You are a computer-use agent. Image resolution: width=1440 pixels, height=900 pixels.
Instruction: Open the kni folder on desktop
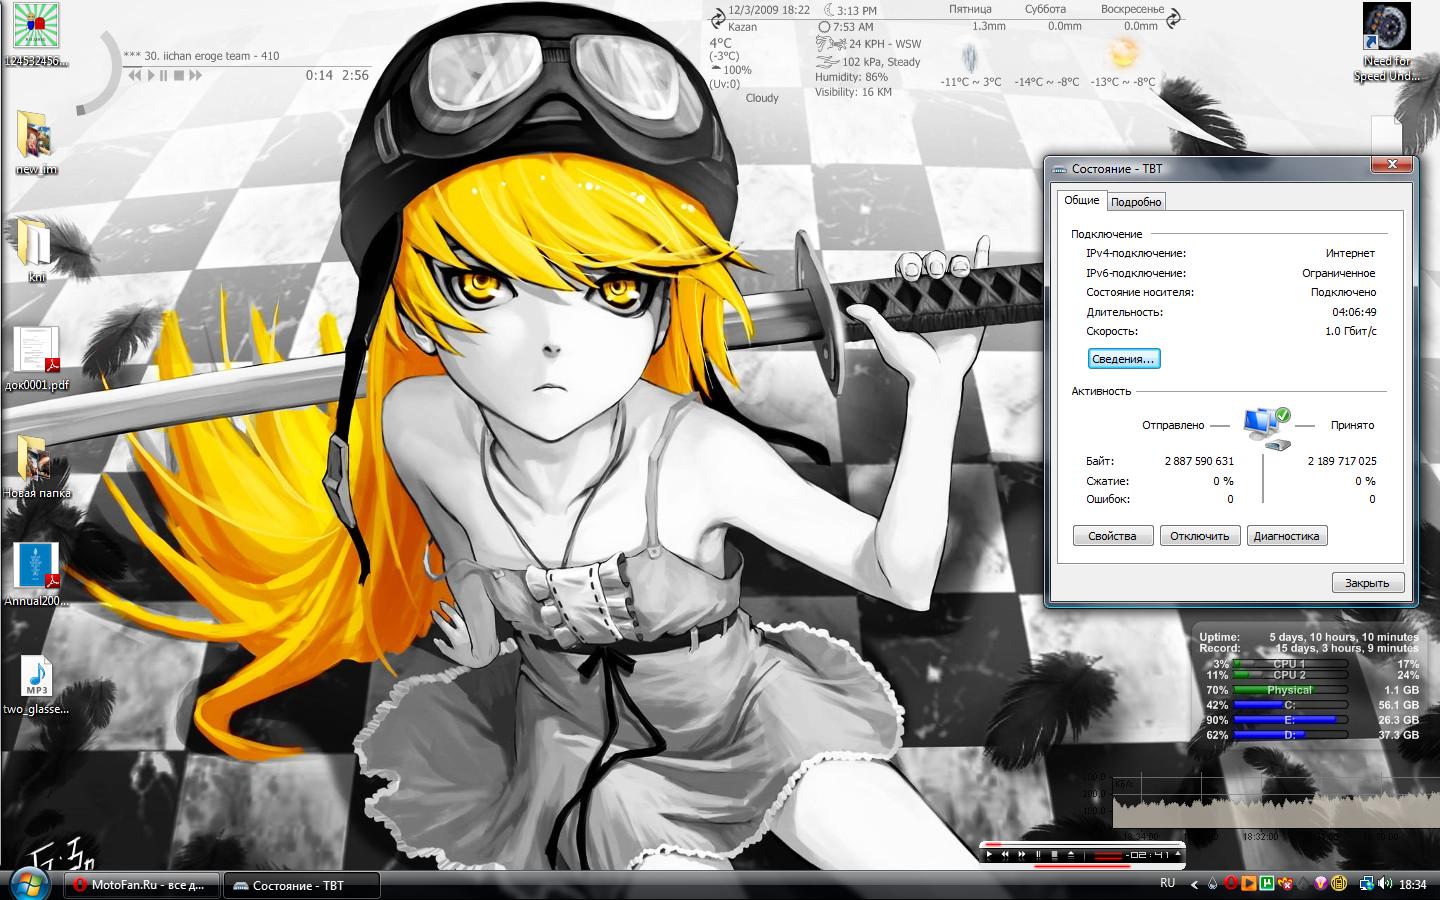point(36,250)
